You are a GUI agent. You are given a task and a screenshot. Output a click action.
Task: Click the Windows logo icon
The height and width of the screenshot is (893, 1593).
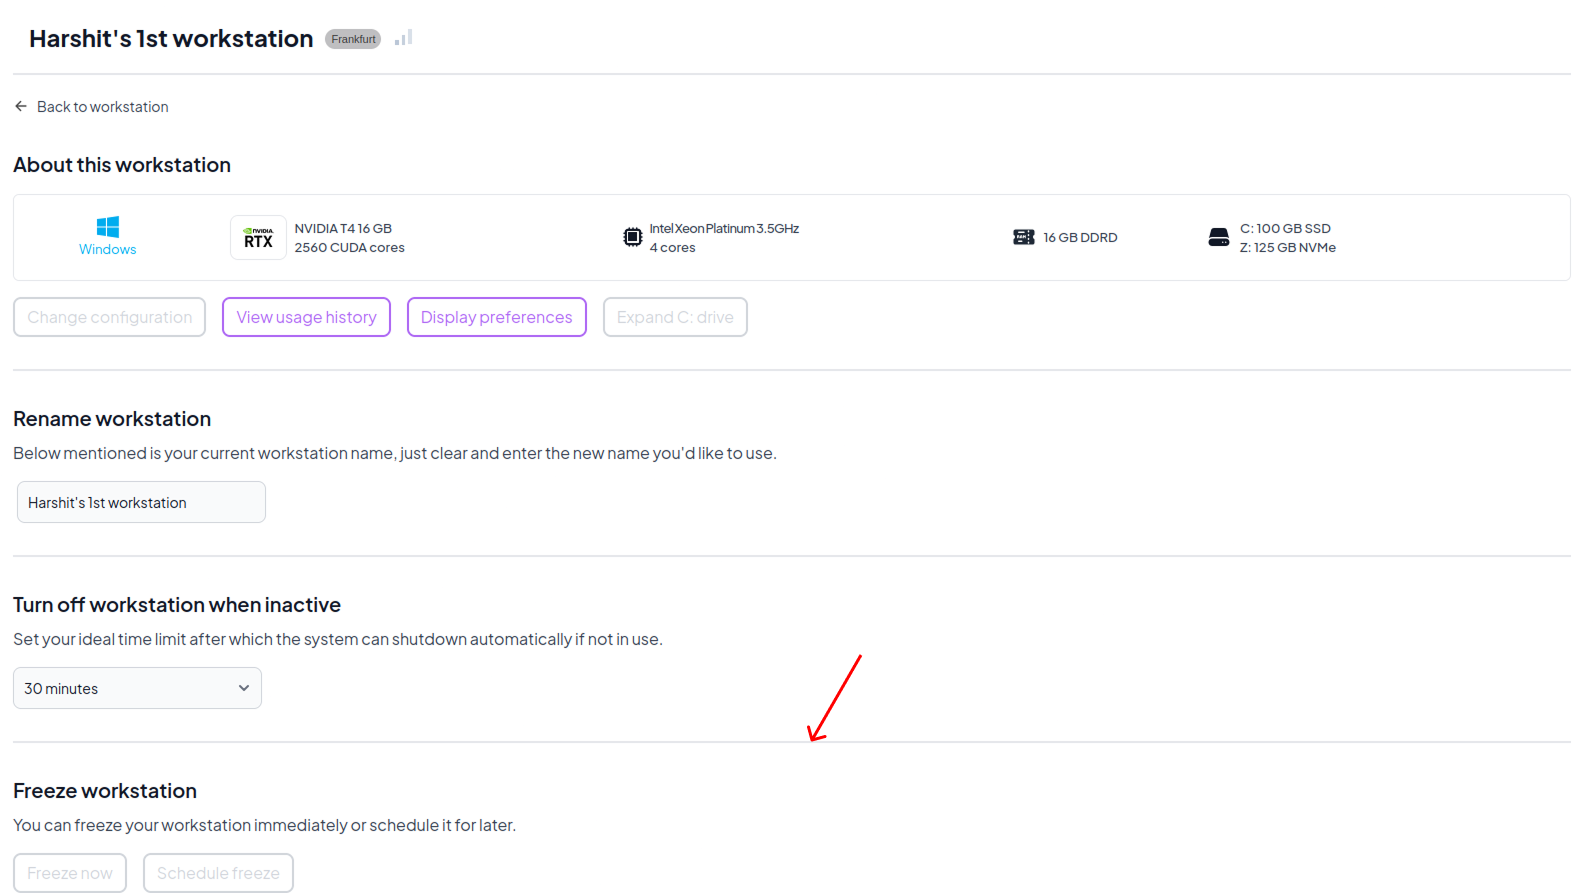108,227
